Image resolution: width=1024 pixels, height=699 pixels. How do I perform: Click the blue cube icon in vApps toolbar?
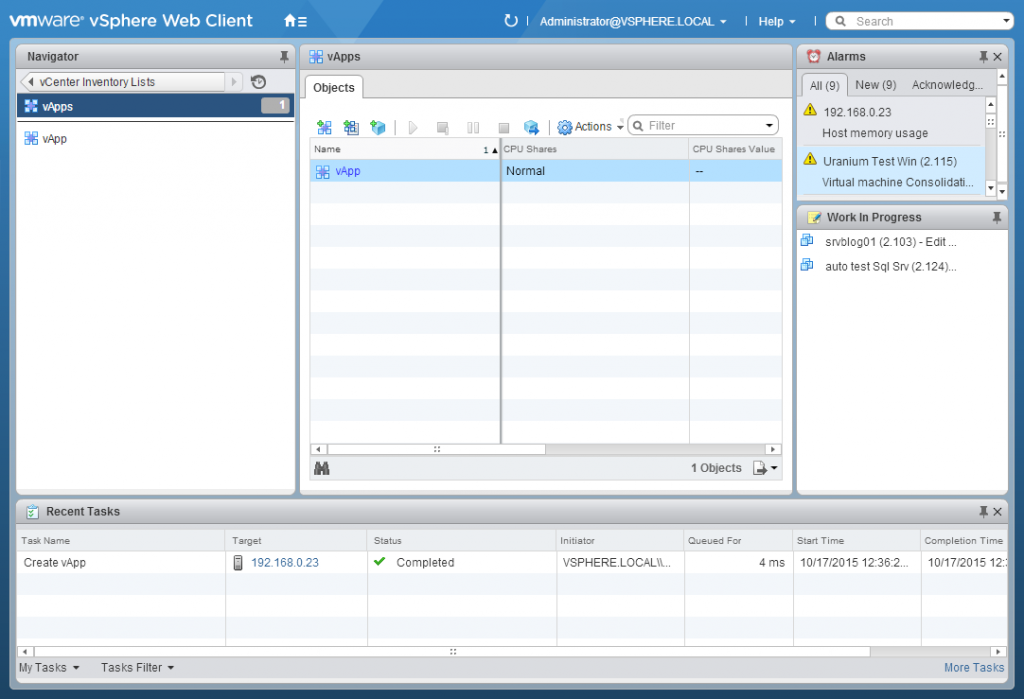coord(377,127)
